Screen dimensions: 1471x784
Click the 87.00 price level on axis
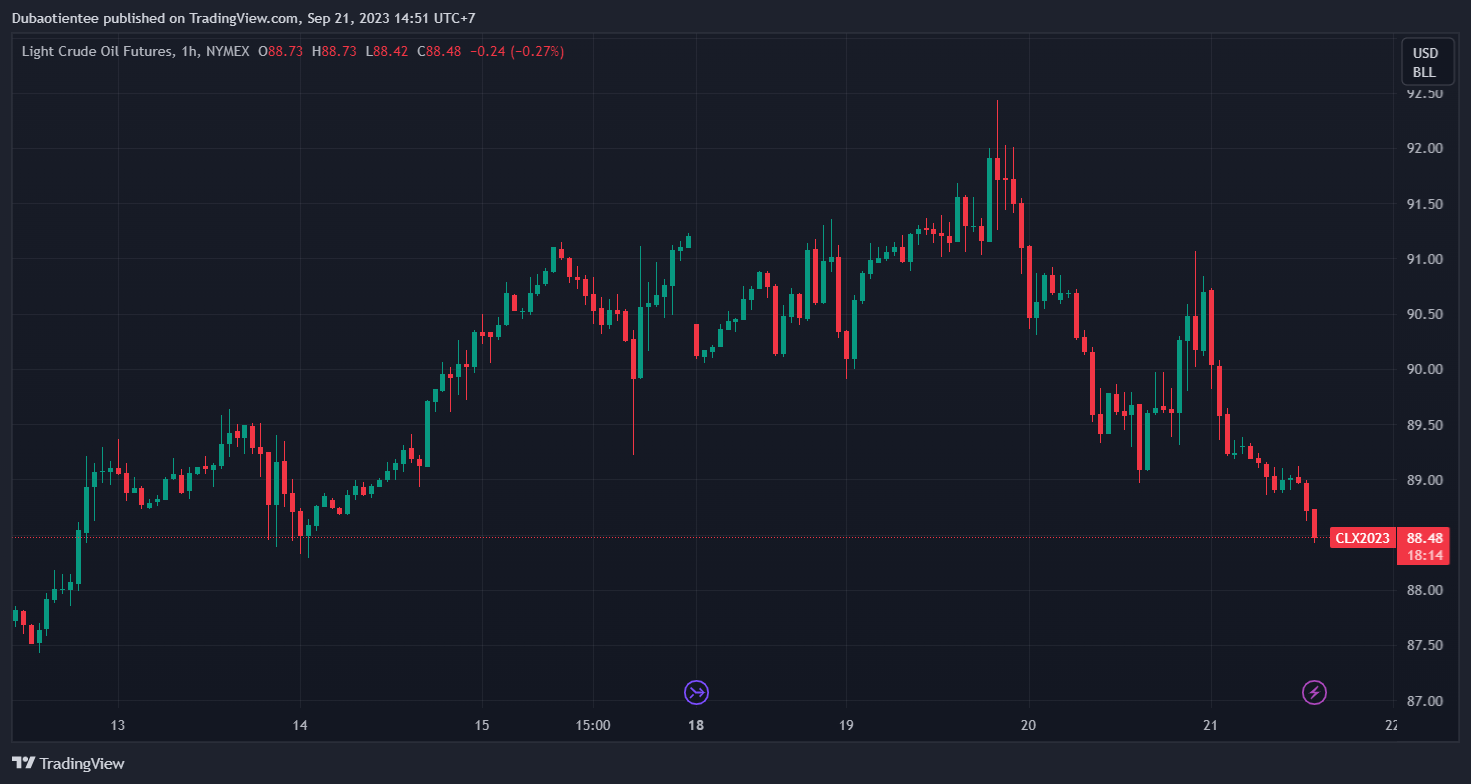click(1424, 701)
